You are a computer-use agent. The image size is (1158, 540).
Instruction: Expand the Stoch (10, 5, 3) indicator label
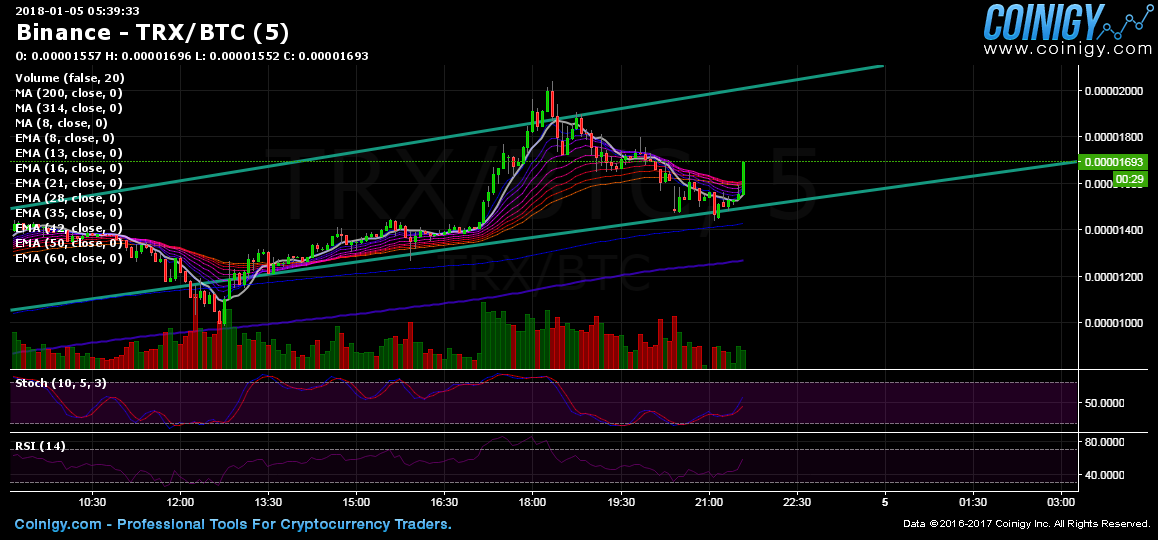[61, 383]
